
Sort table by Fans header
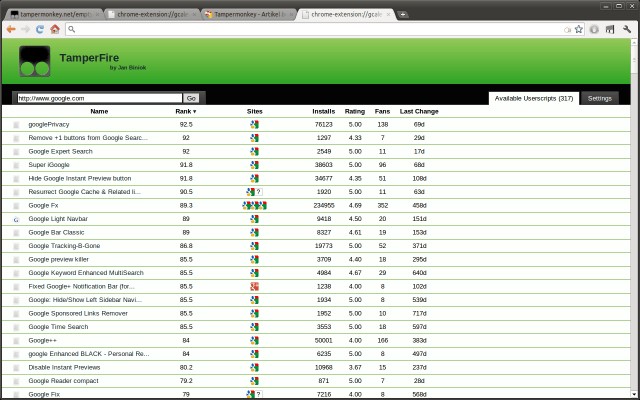click(x=382, y=111)
